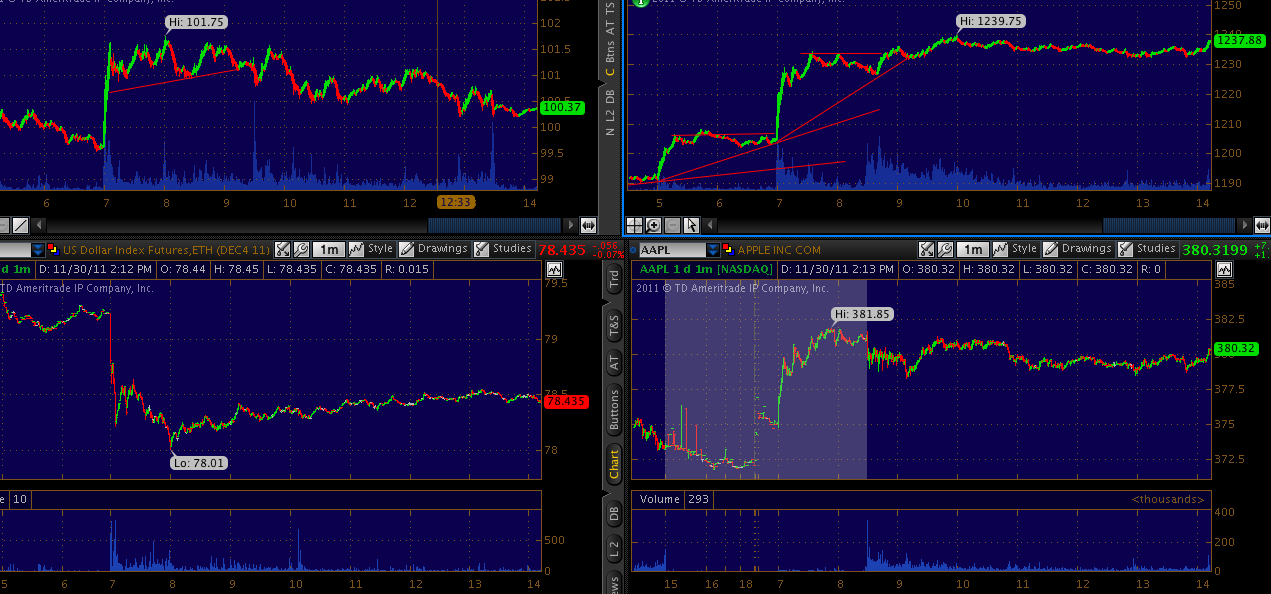The width and height of the screenshot is (1271, 594).
Task: Click the left scroll arrow under the top-right chart
Action: click(x=709, y=226)
